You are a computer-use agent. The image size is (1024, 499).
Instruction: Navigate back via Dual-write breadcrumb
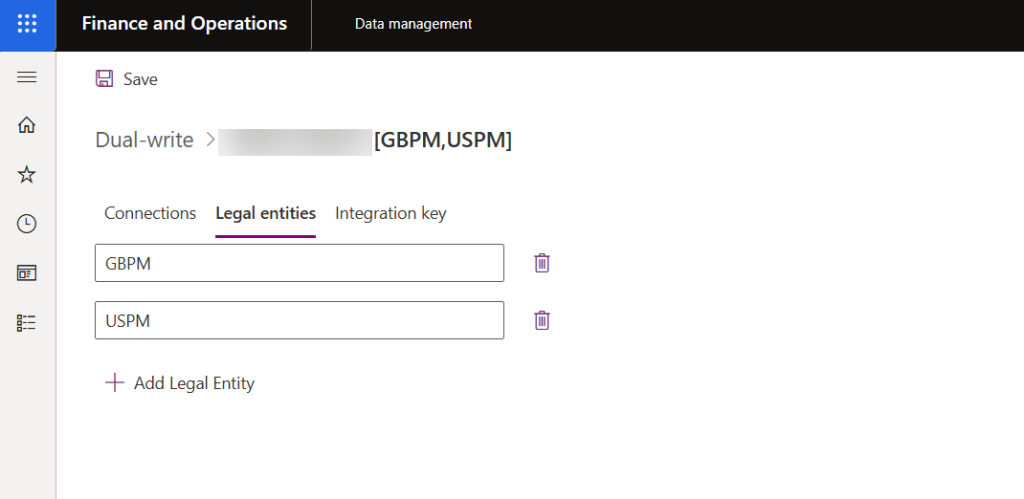(144, 140)
